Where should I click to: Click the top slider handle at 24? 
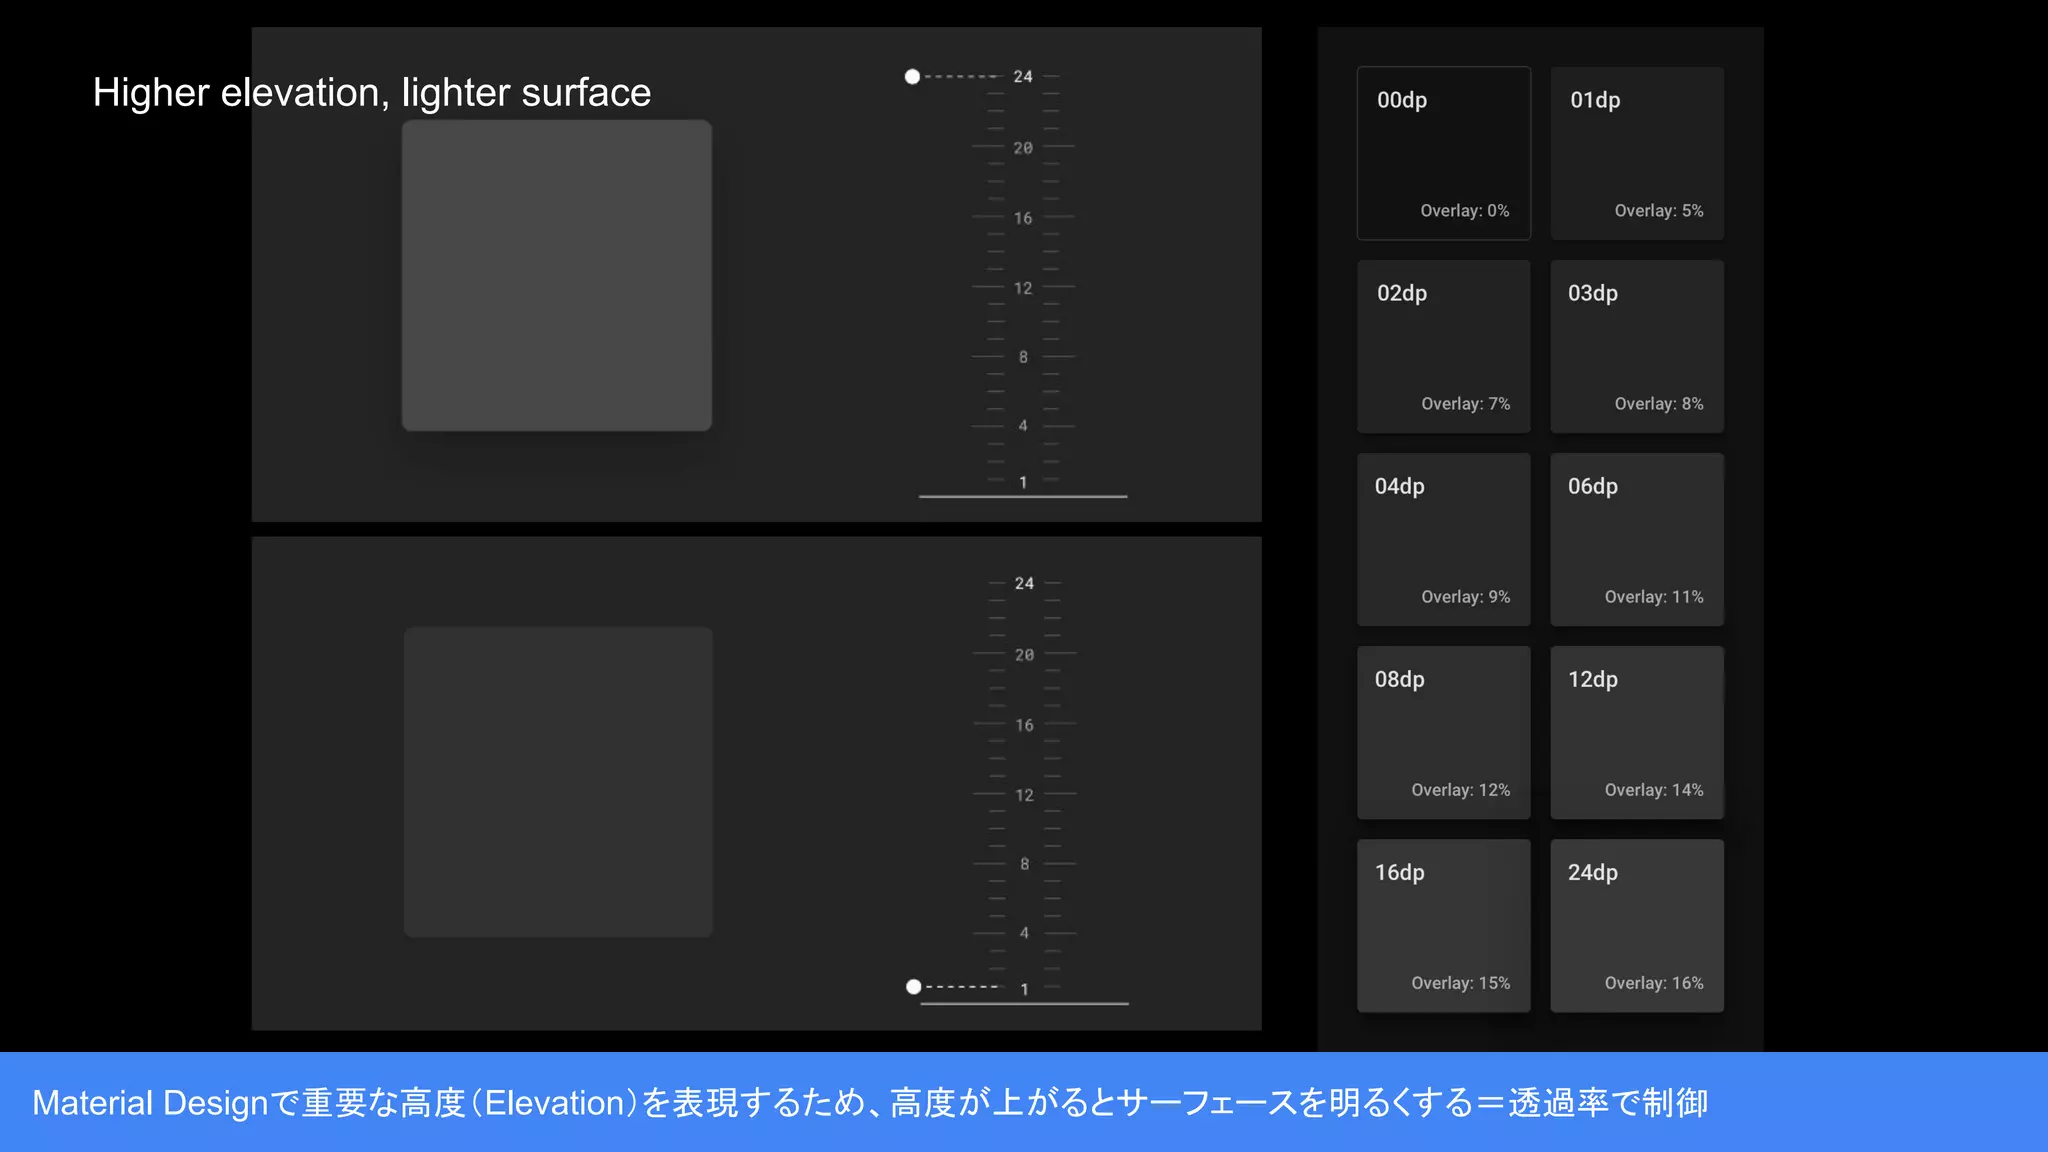912,76
